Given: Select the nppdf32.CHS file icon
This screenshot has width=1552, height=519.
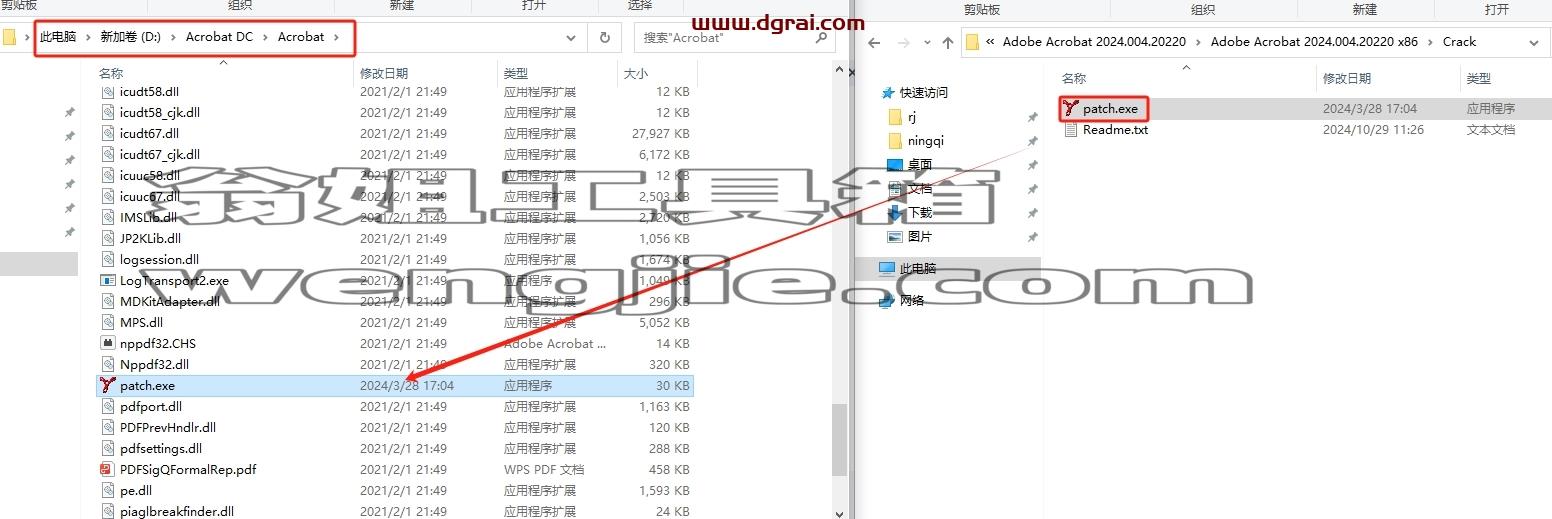Looking at the screenshot, I should [x=108, y=344].
